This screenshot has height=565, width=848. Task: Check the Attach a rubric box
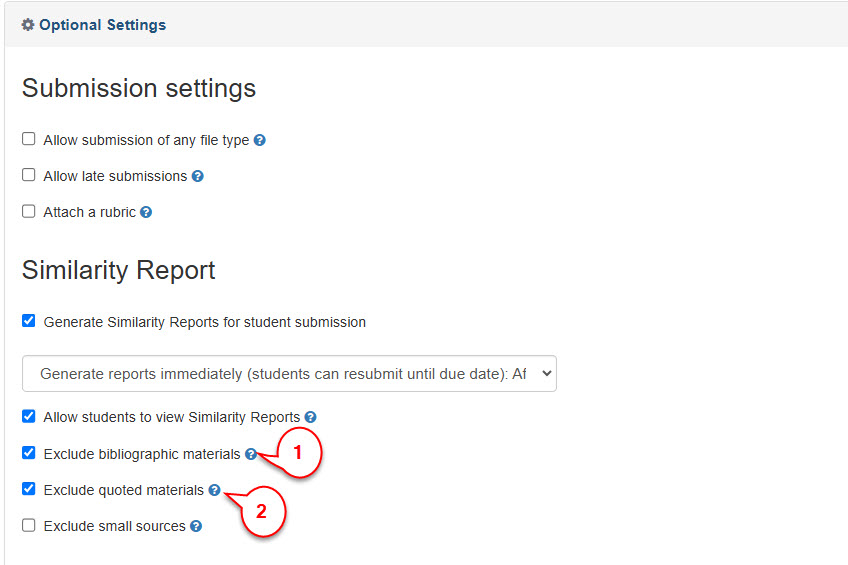[29, 211]
